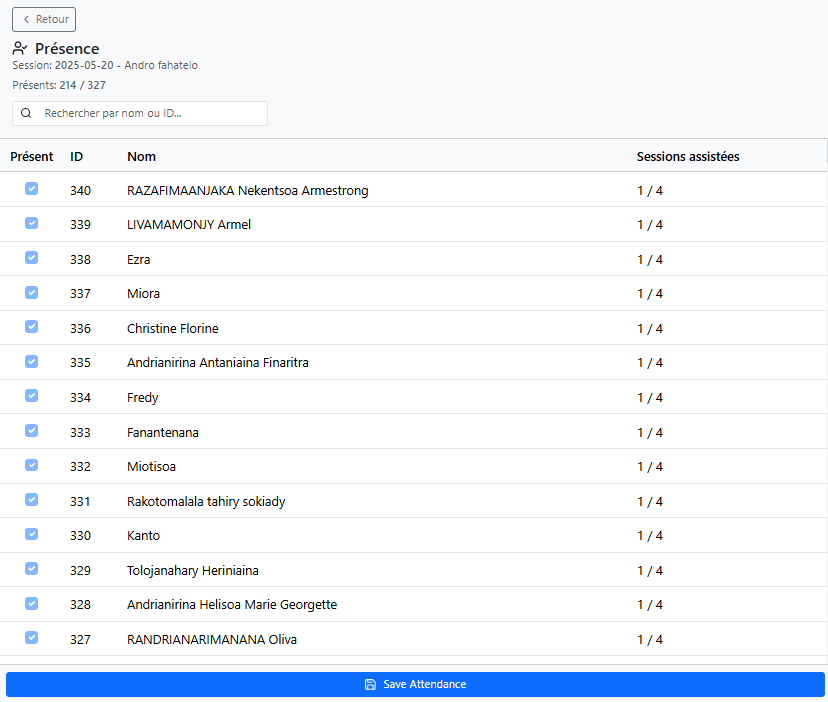Unmark Fredy as present
Image resolution: width=828 pixels, height=702 pixels.
click(31, 396)
